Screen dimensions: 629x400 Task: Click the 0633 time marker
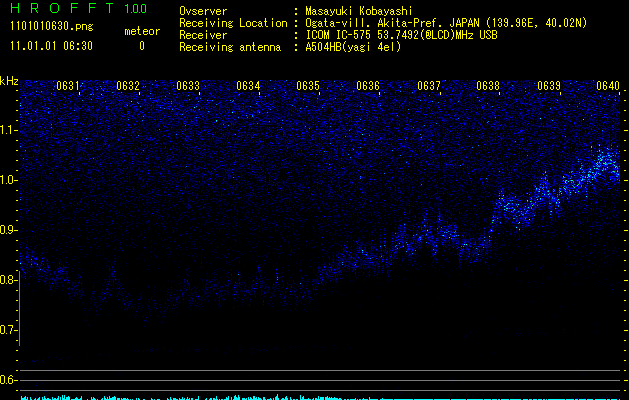coord(188,86)
